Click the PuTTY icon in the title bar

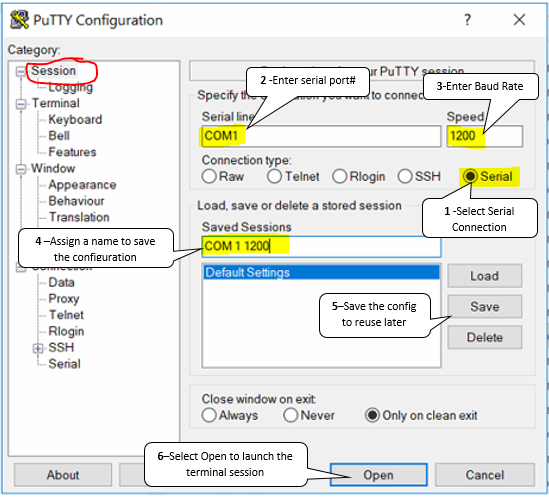click(19, 20)
